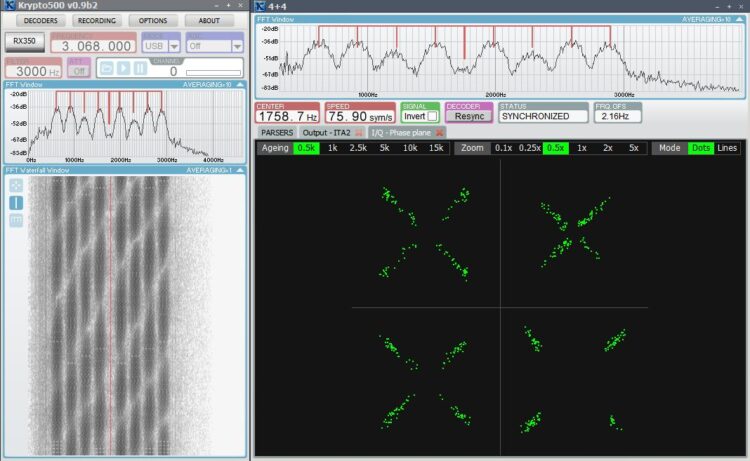Click the pause button in the recorder controls

point(138,68)
